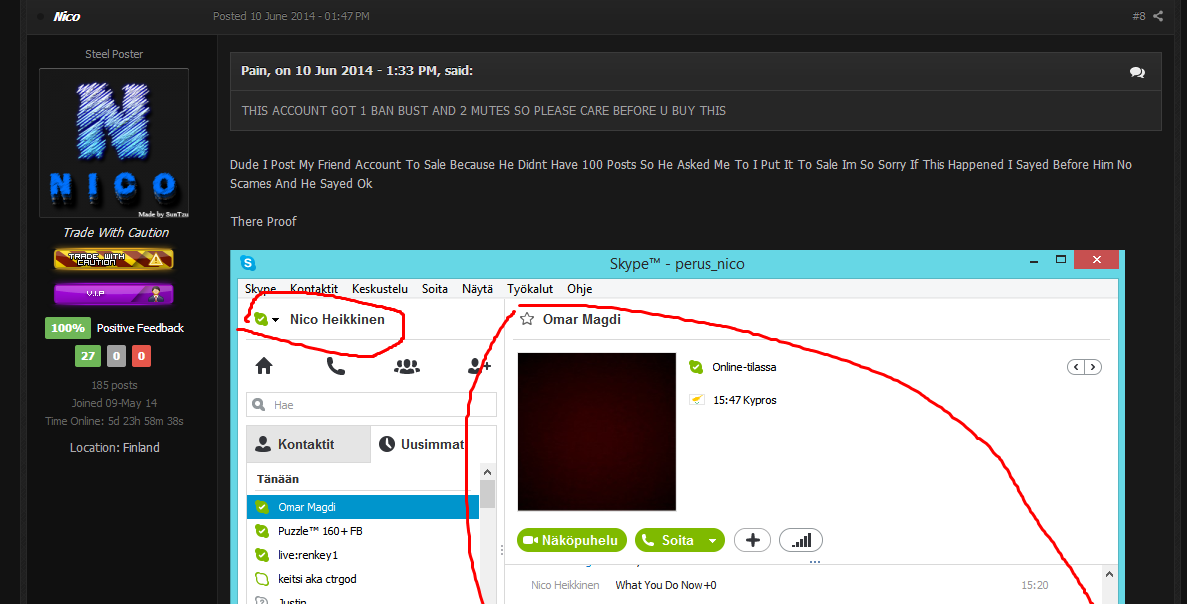This screenshot has width=1187, height=604.
Task: Click the red 0 negative feedback count
Action: (x=142, y=356)
